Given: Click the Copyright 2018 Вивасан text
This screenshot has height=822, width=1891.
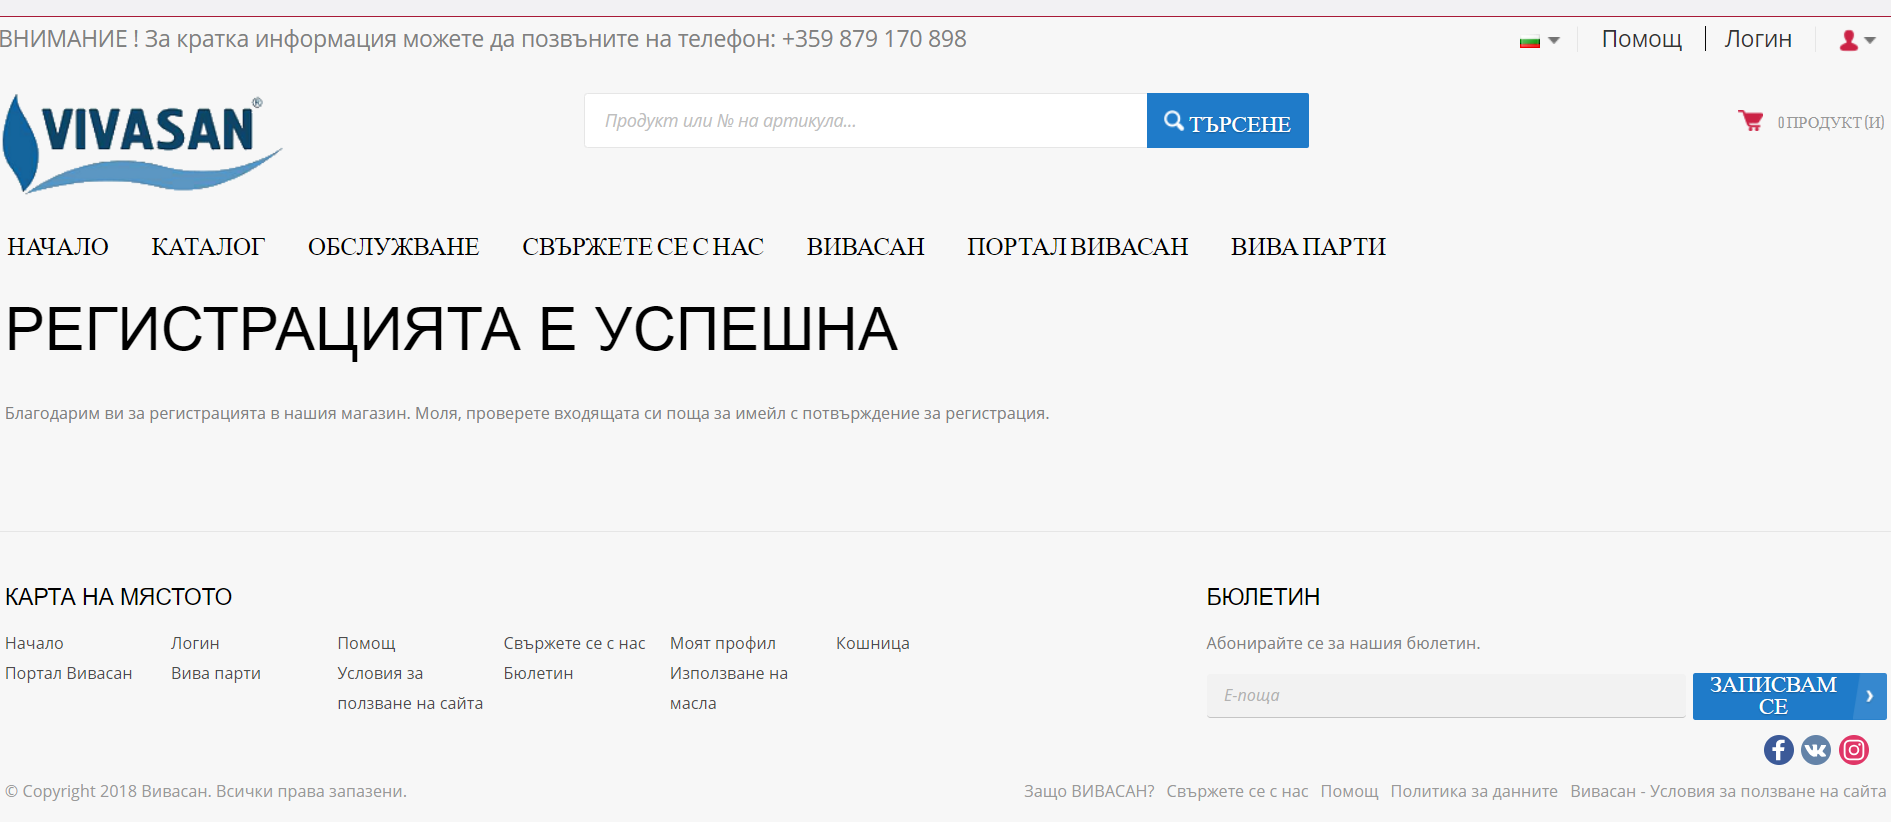Looking at the screenshot, I should point(206,791).
